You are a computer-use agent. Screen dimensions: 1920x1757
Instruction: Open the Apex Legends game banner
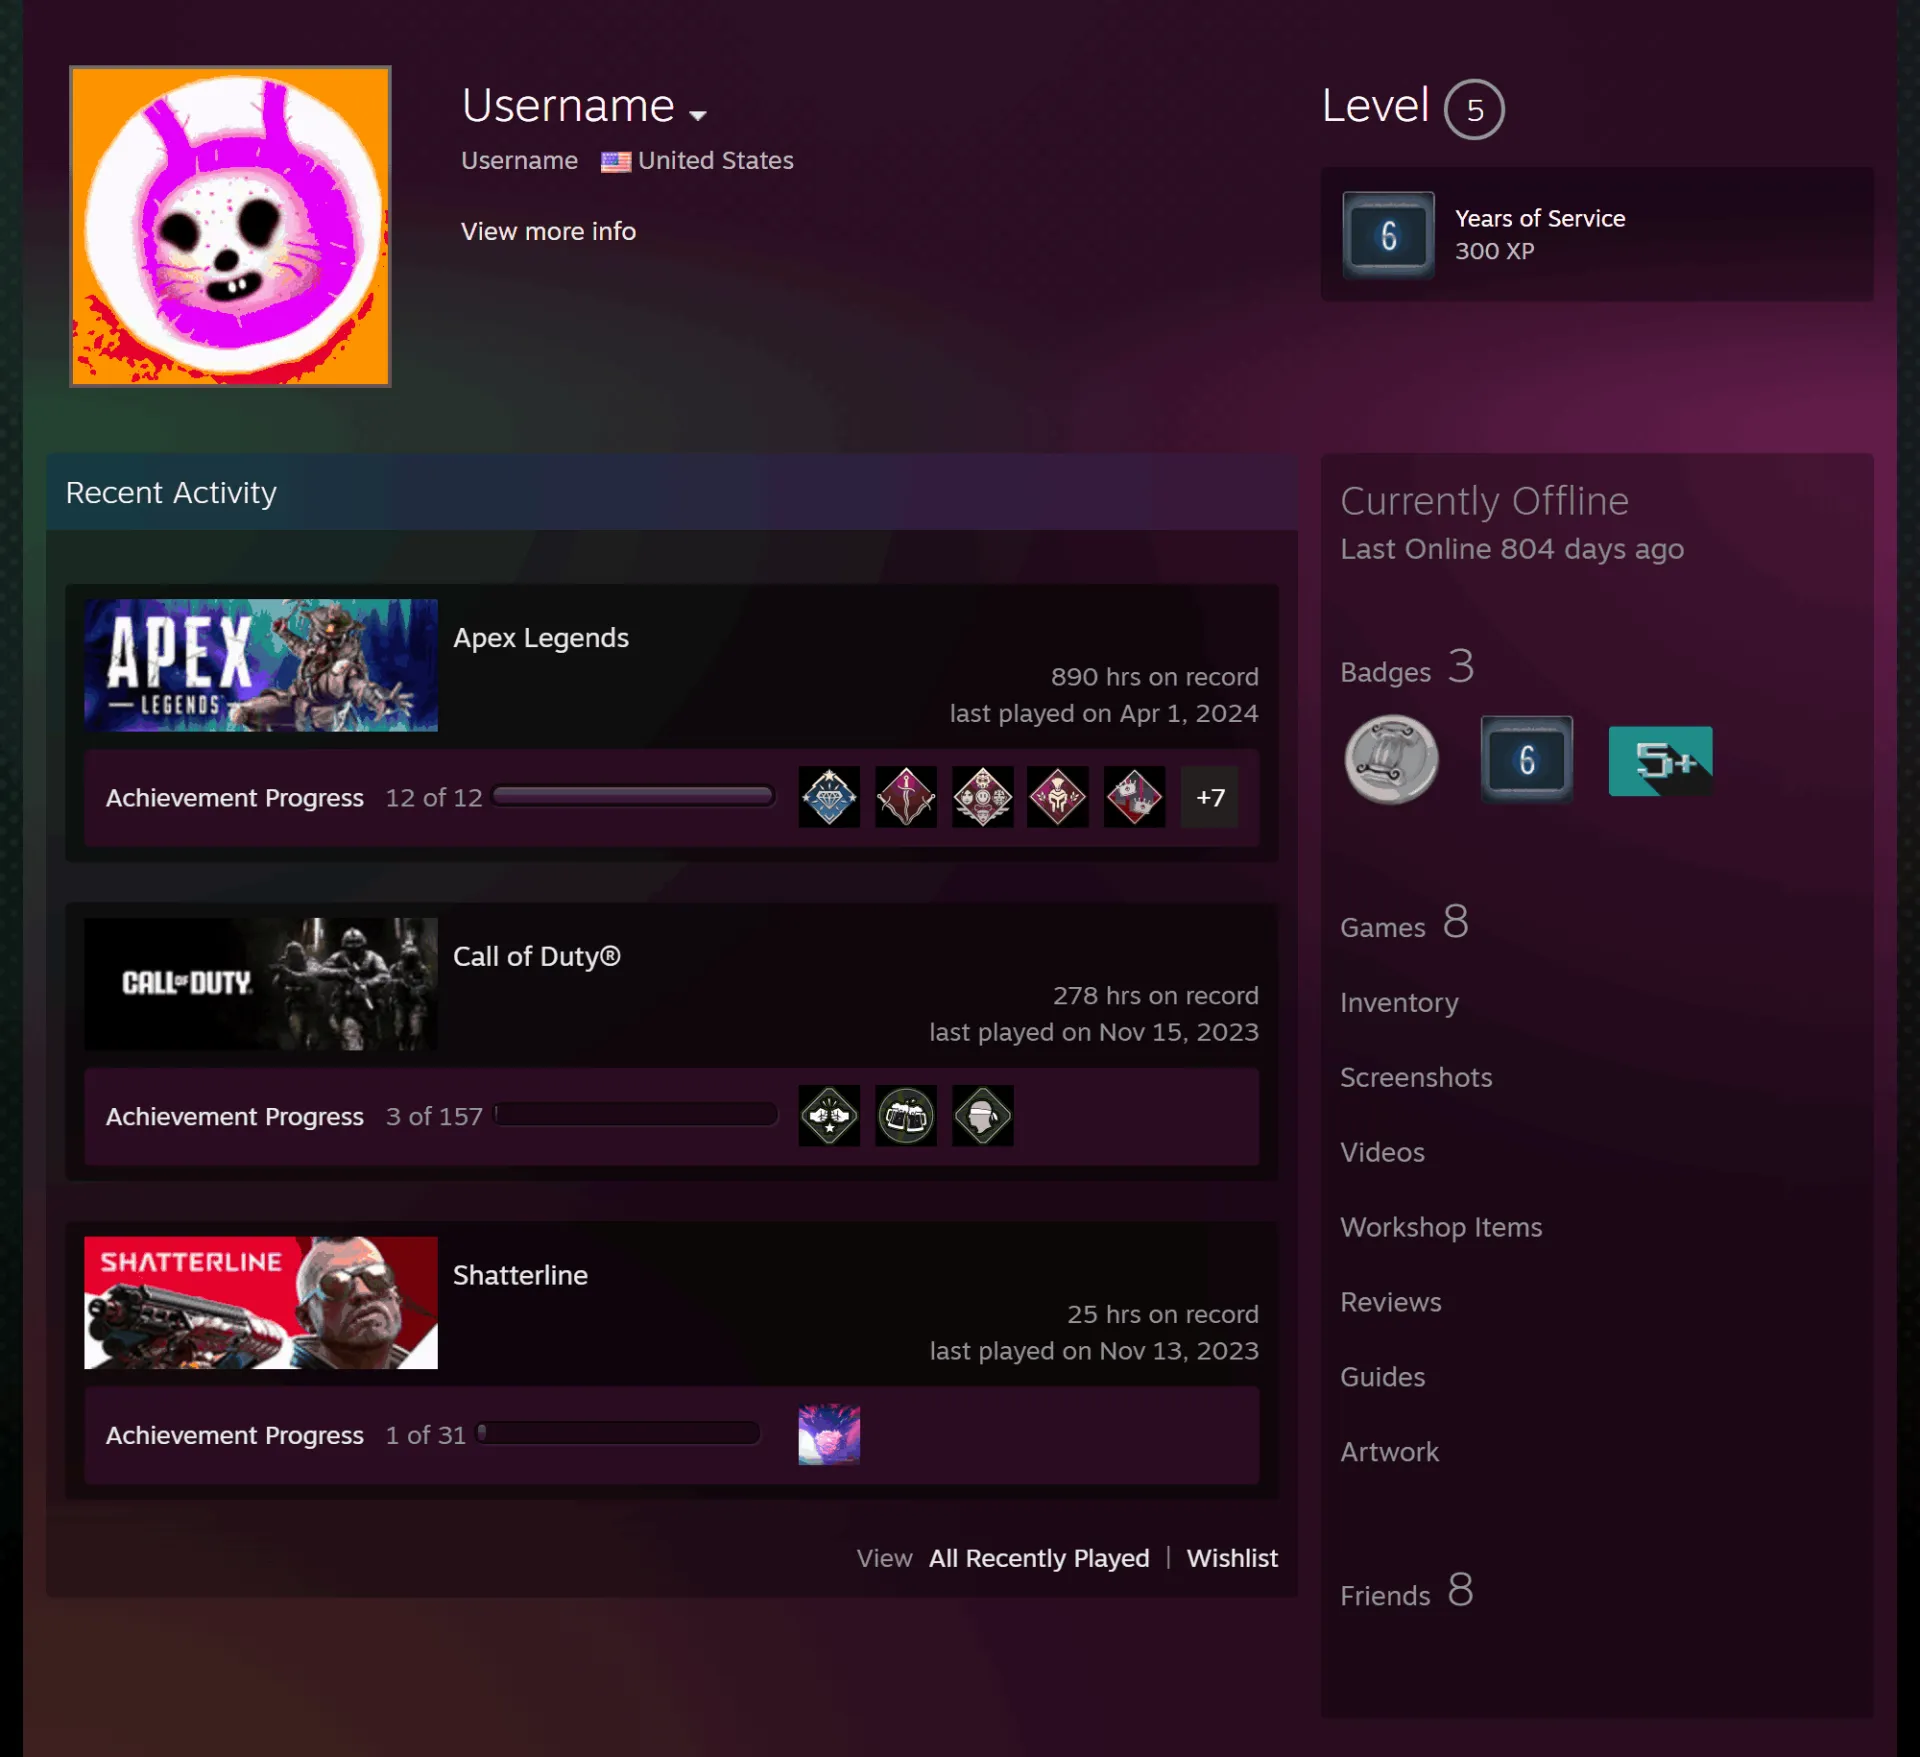(x=261, y=665)
